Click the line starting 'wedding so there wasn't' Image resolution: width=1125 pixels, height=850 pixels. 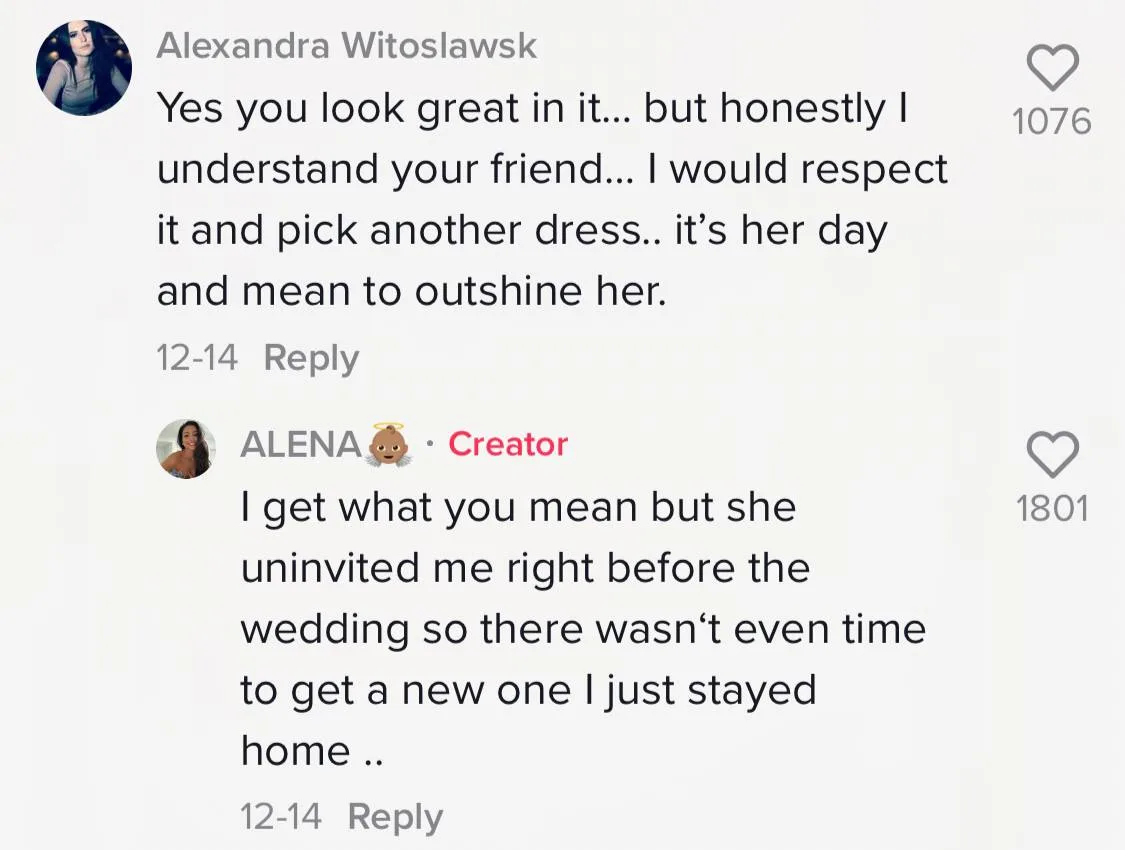tap(583, 629)
